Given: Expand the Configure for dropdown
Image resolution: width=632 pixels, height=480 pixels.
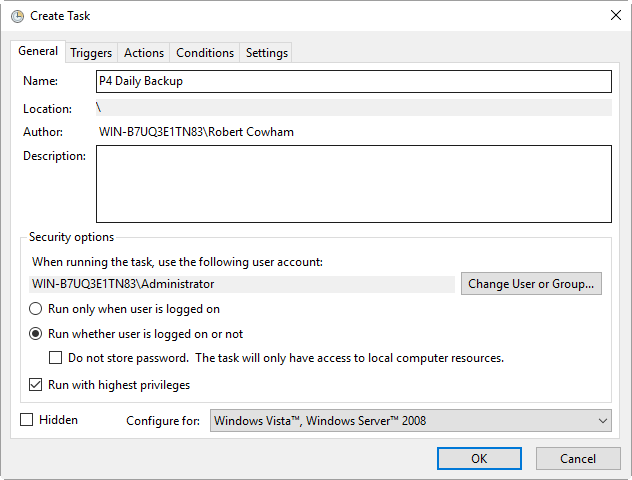Looking at the screenshot, I should (x=410, y=421).
